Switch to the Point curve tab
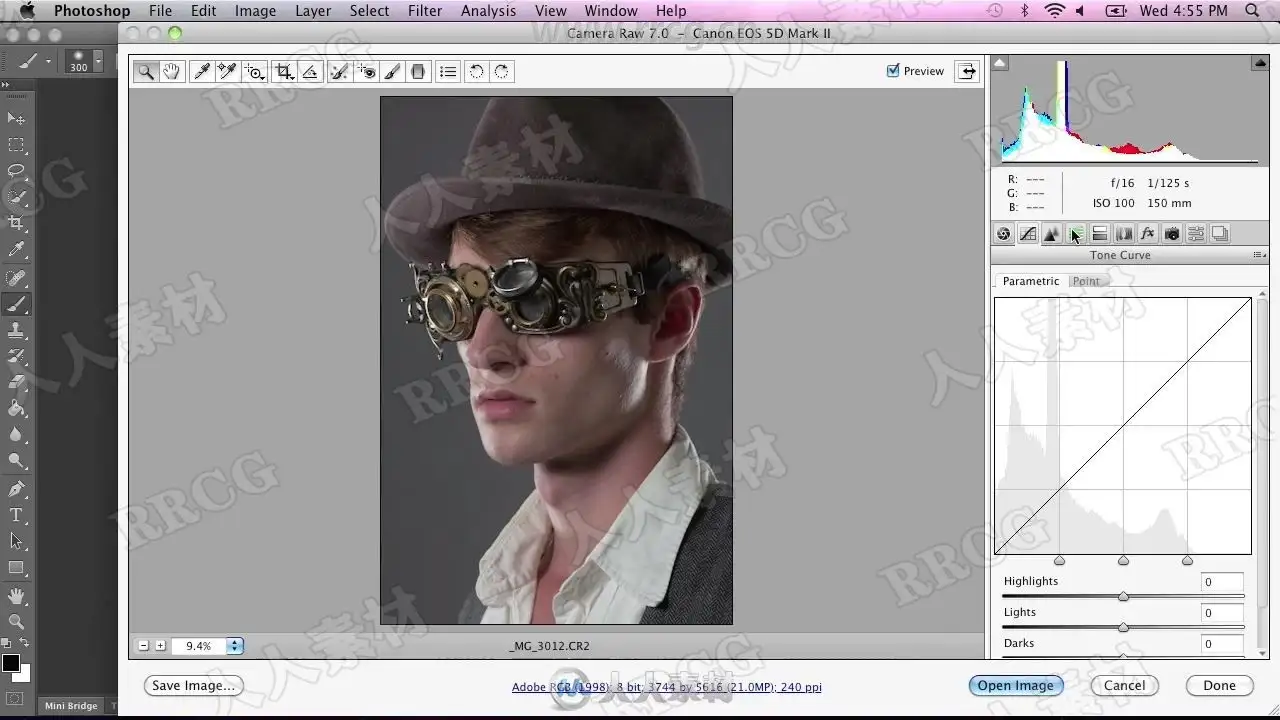The width and height of the screenshot is (1280, 720). tap(1086, 281)
